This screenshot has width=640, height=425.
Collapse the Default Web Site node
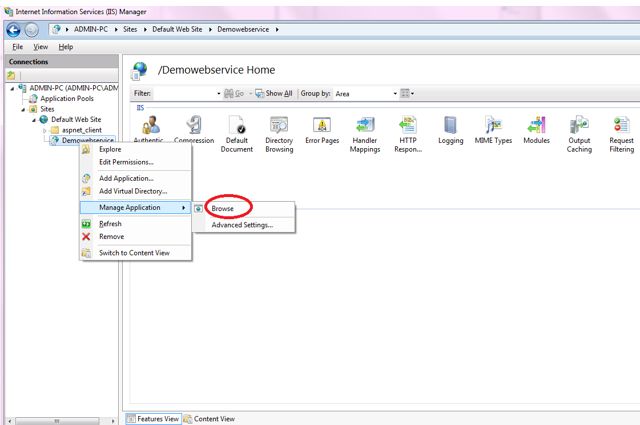click(34, 120)
